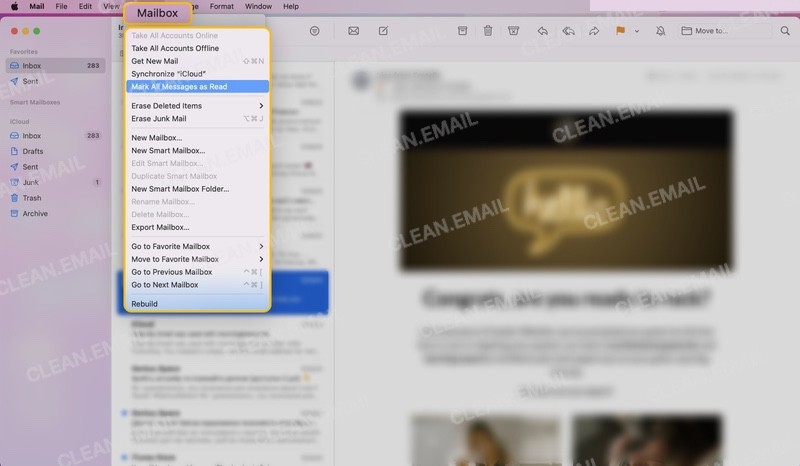Open the Trash mailbox
The width and height of the screenshot is (800, 466).
pyautogui.click(x=55, y=198)
